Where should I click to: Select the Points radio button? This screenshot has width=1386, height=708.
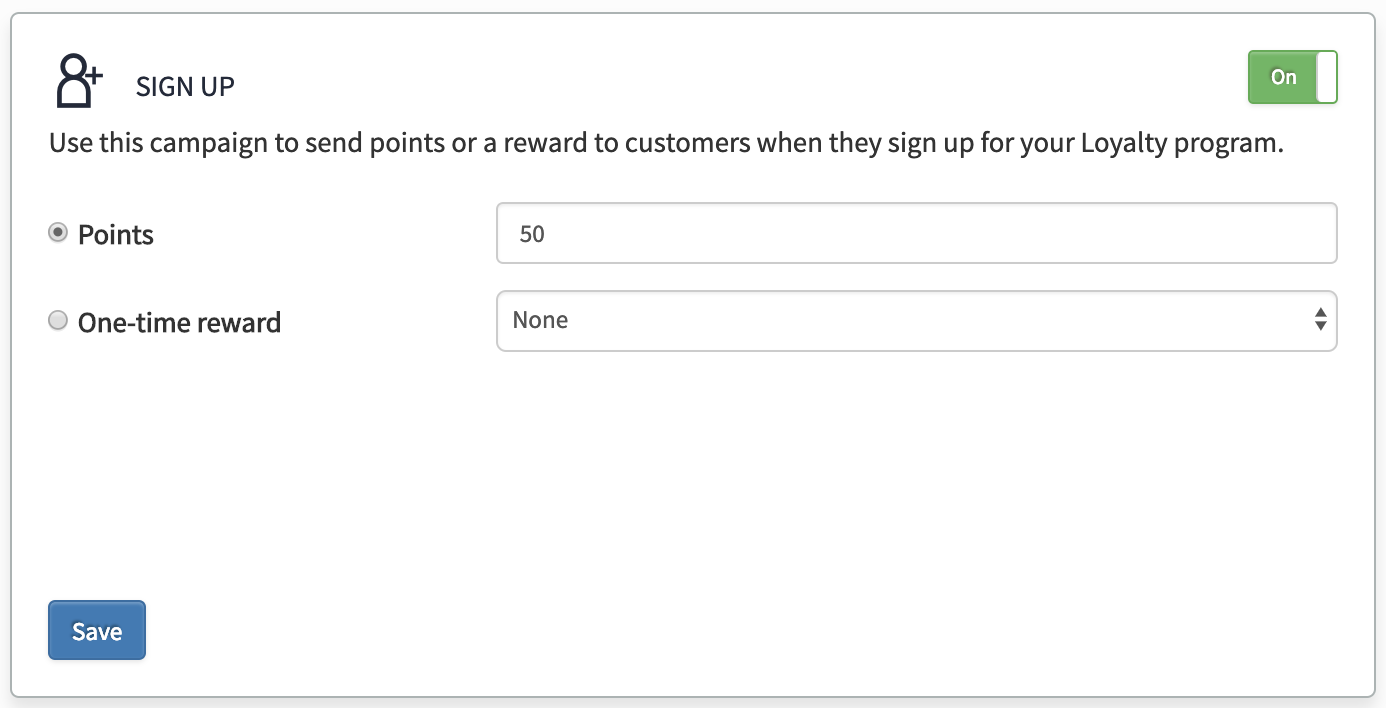click(x=59, y=233)
